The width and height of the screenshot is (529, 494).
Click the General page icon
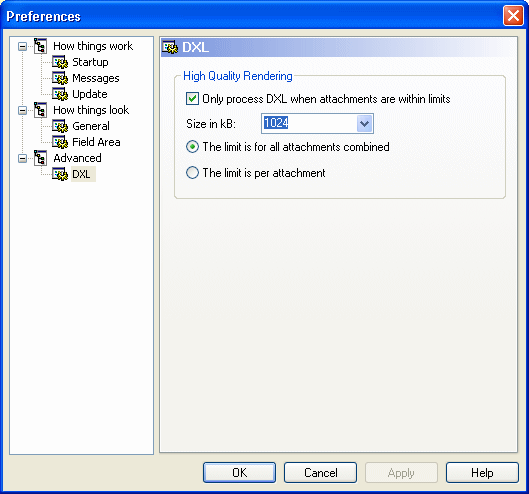point(60,126)
